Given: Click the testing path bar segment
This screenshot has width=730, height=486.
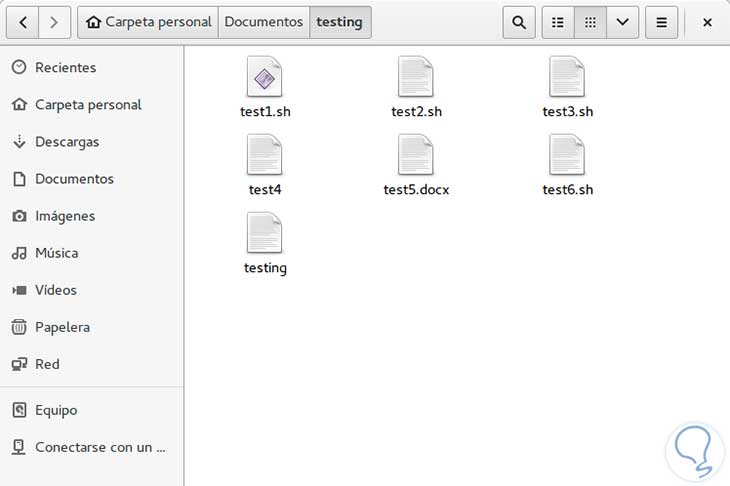Looking at the screenshot, I should [340, 22].
